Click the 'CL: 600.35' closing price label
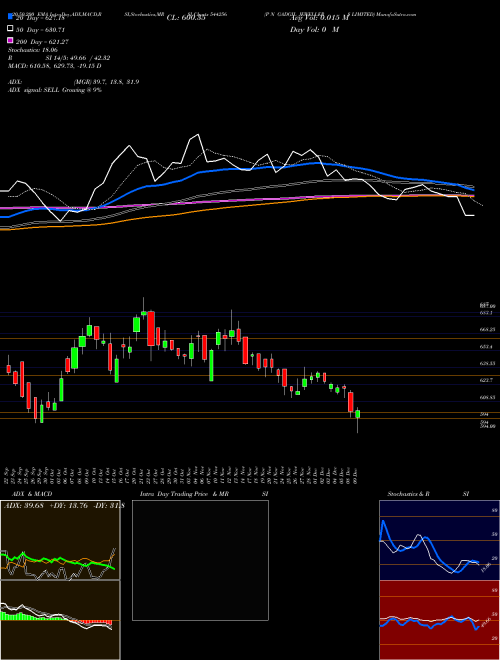 click(x=186, y=18)
